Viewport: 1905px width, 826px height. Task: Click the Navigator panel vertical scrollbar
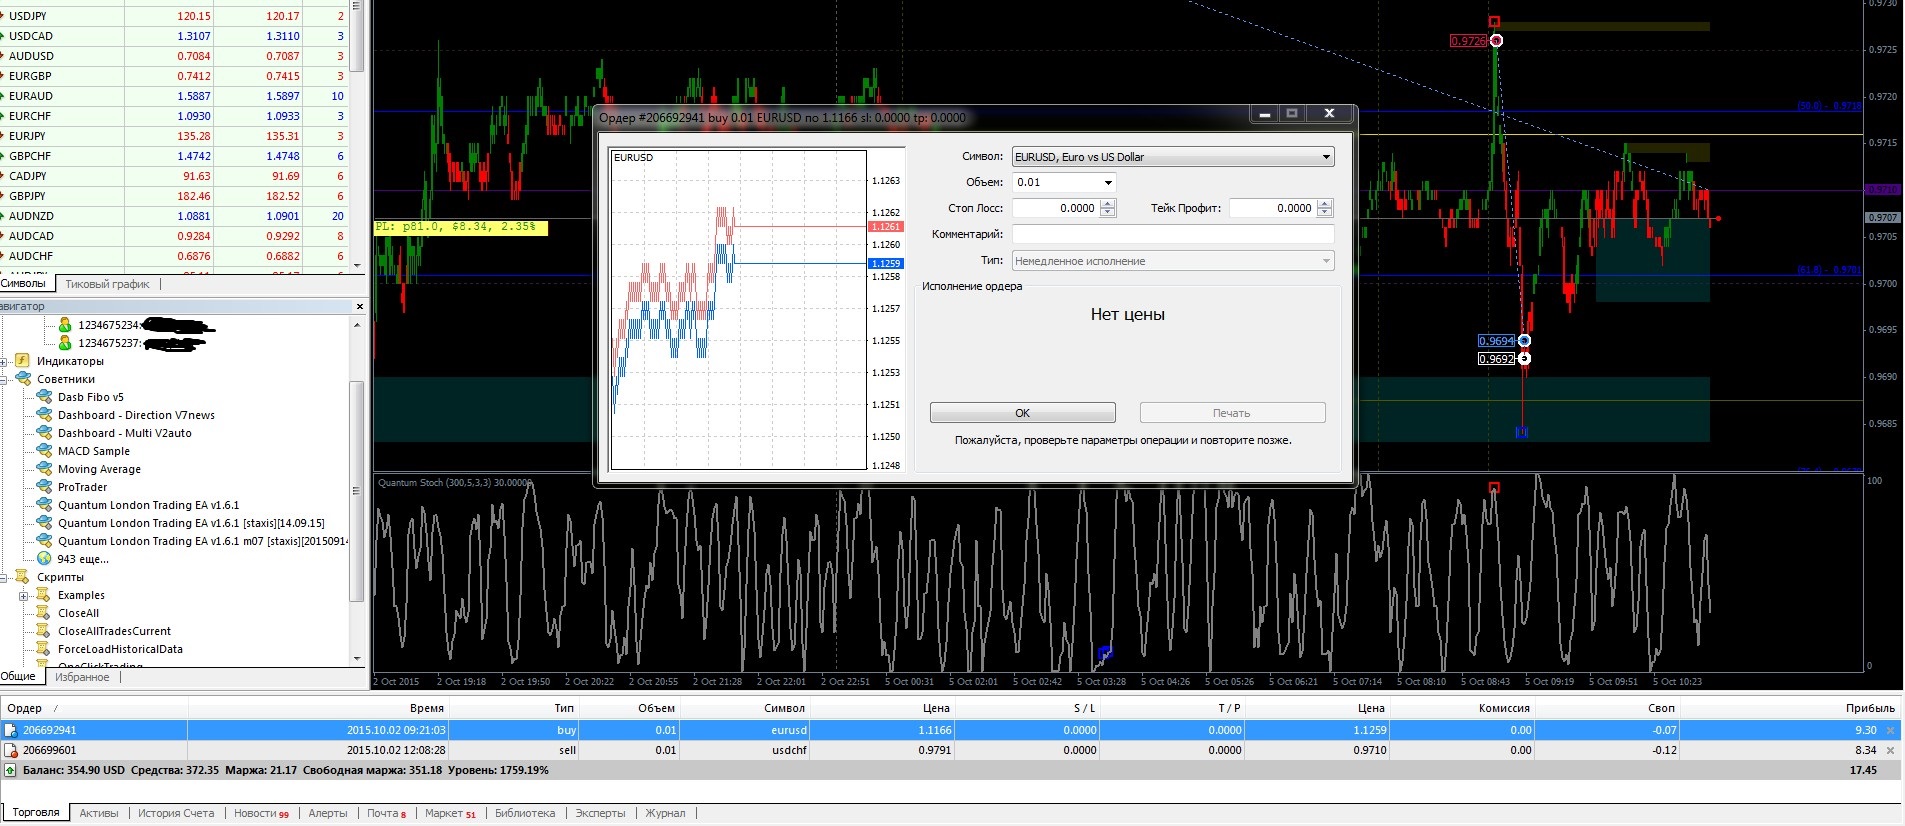tap(356, 490)
